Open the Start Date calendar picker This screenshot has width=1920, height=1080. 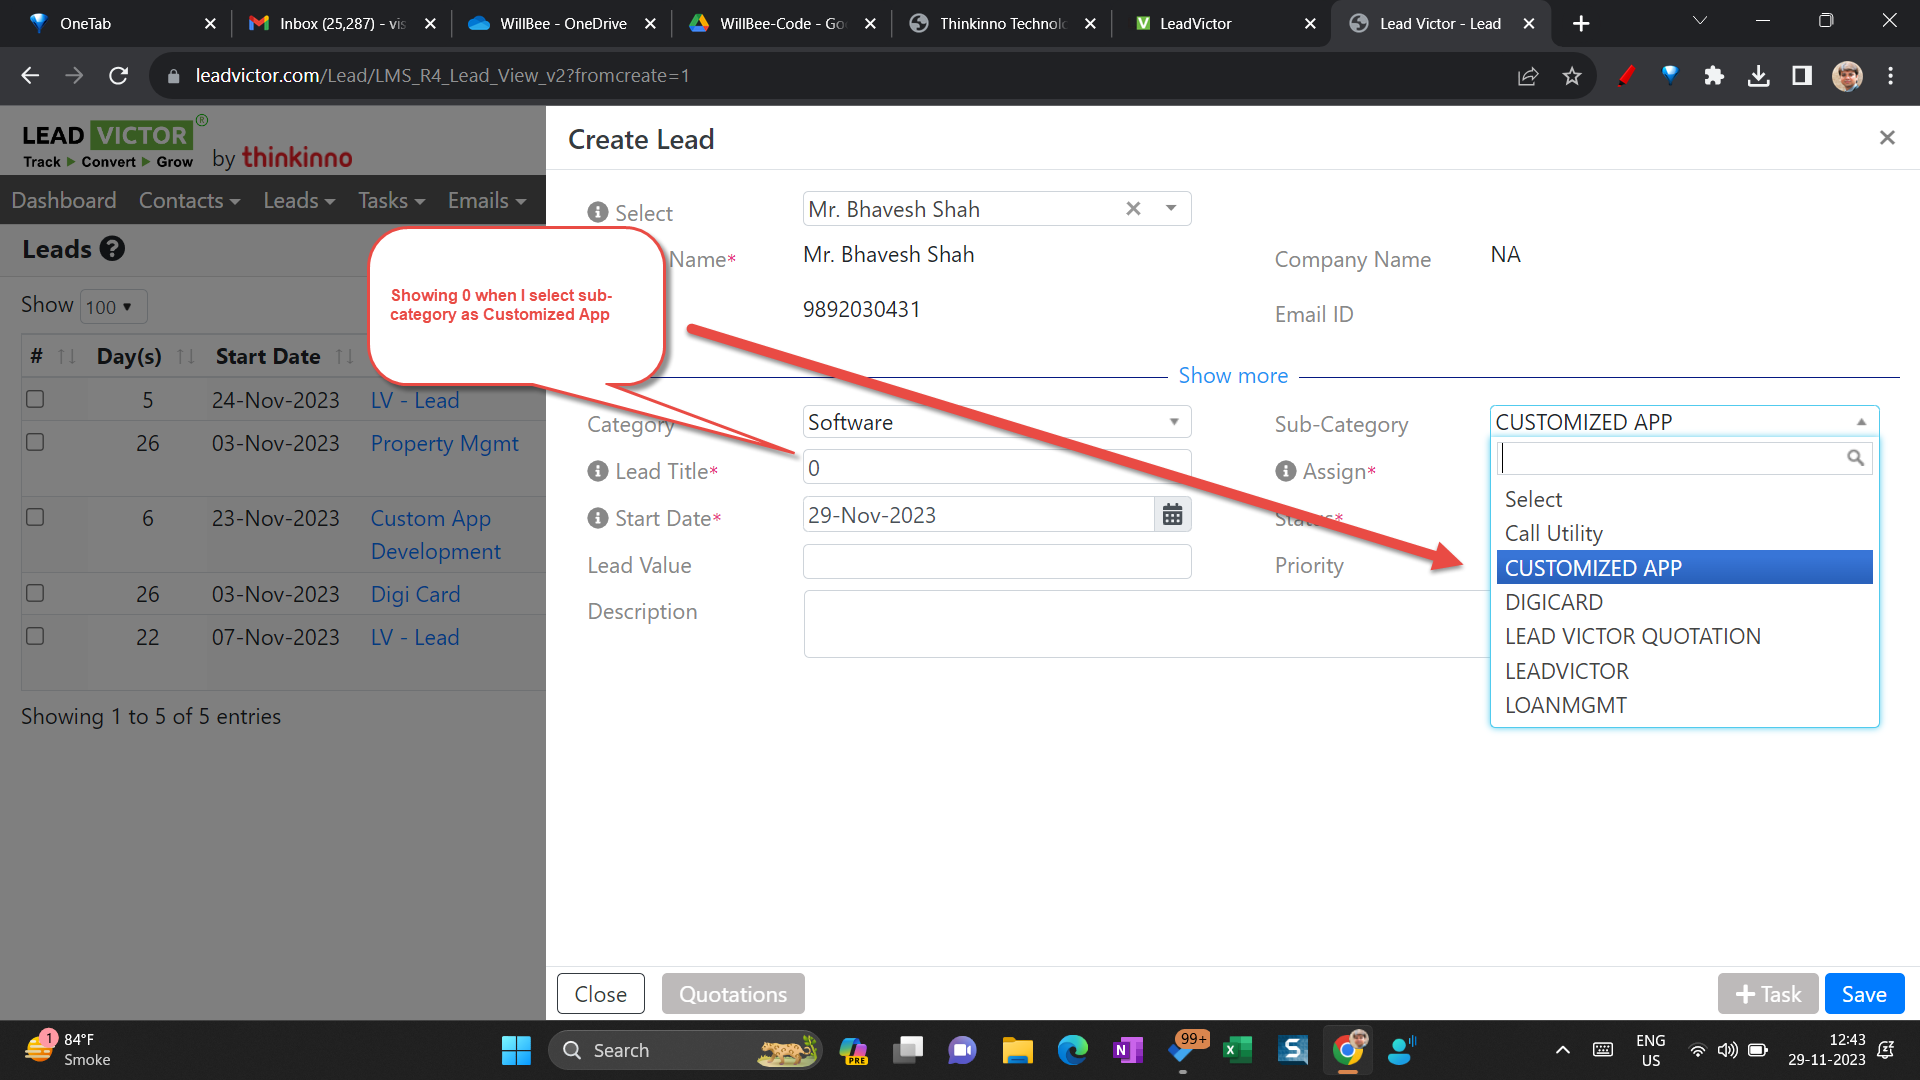point(1172,515)
